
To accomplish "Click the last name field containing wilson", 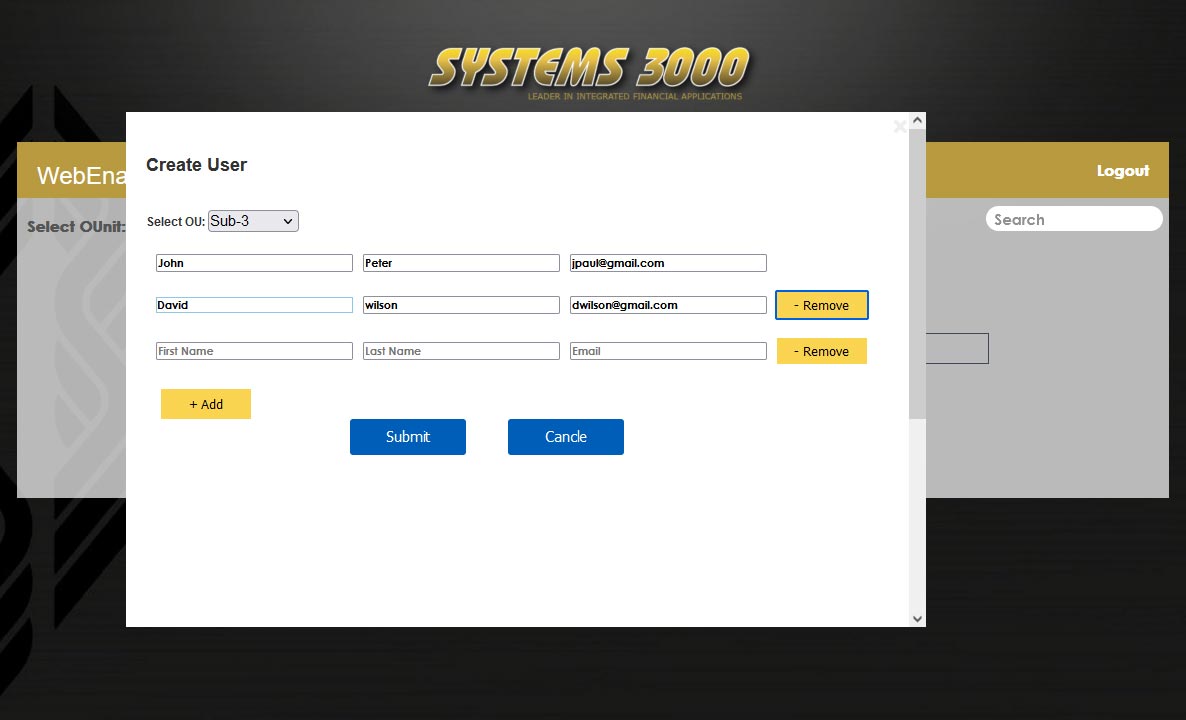I will (x=461, y=305).
